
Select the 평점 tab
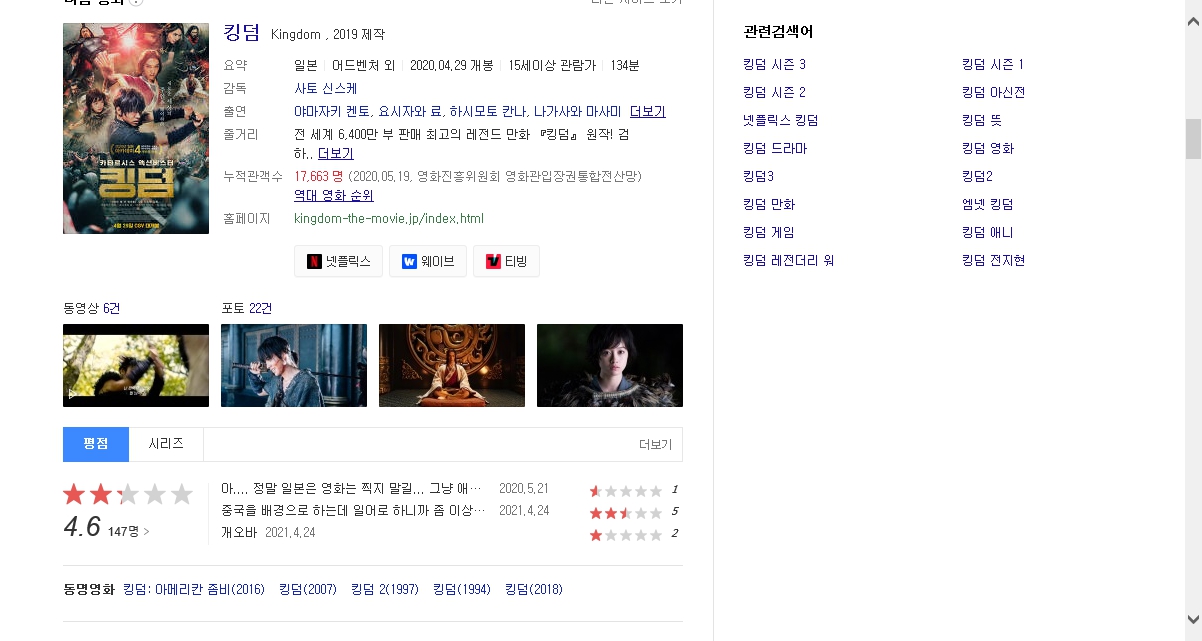pyautogui.click(x=96, y=444)
